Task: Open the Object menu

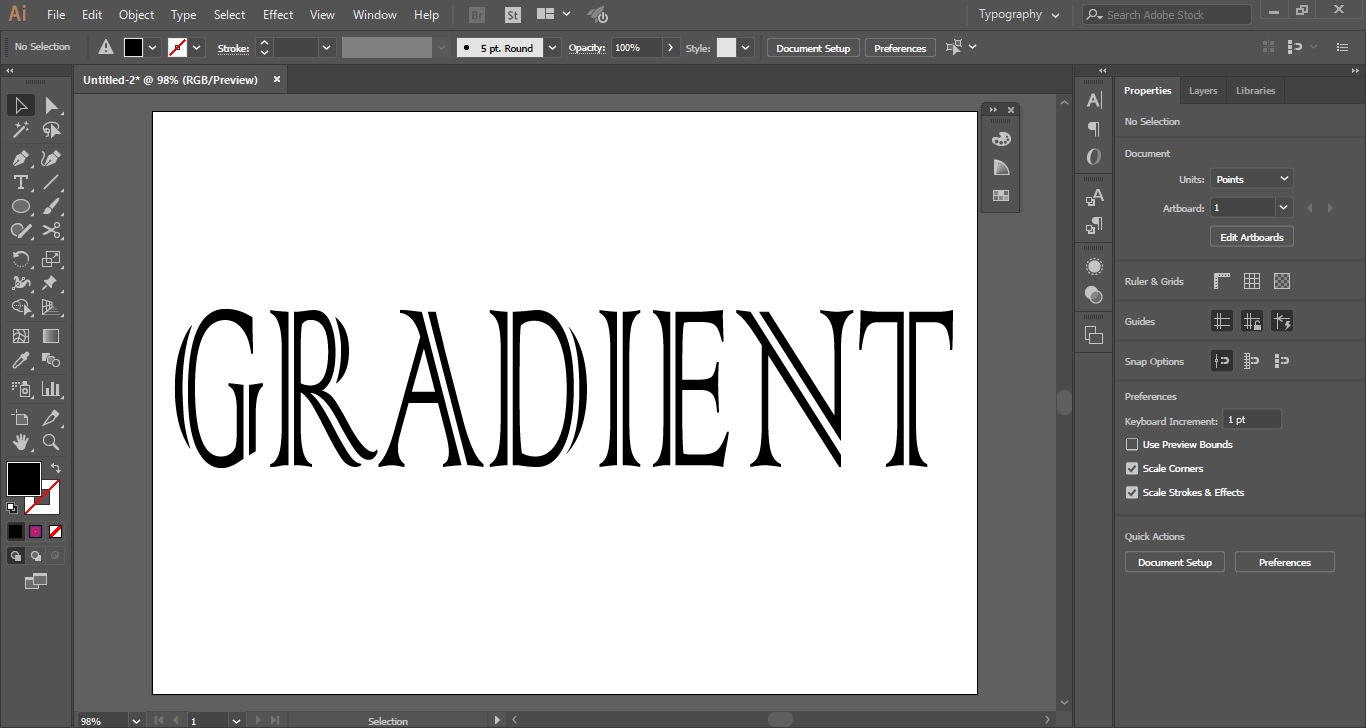Action: click(x=136, y=15)
